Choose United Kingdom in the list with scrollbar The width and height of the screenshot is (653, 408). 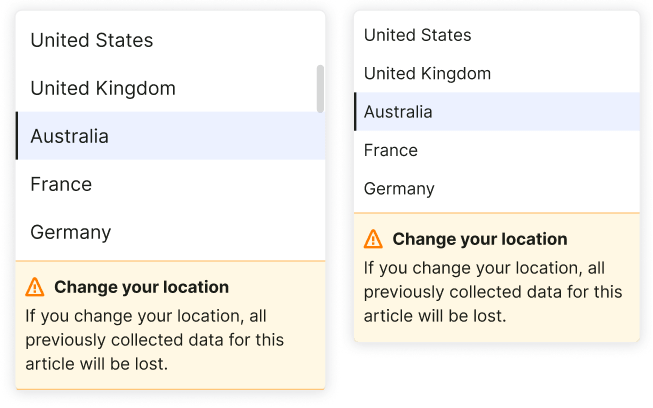170,88
